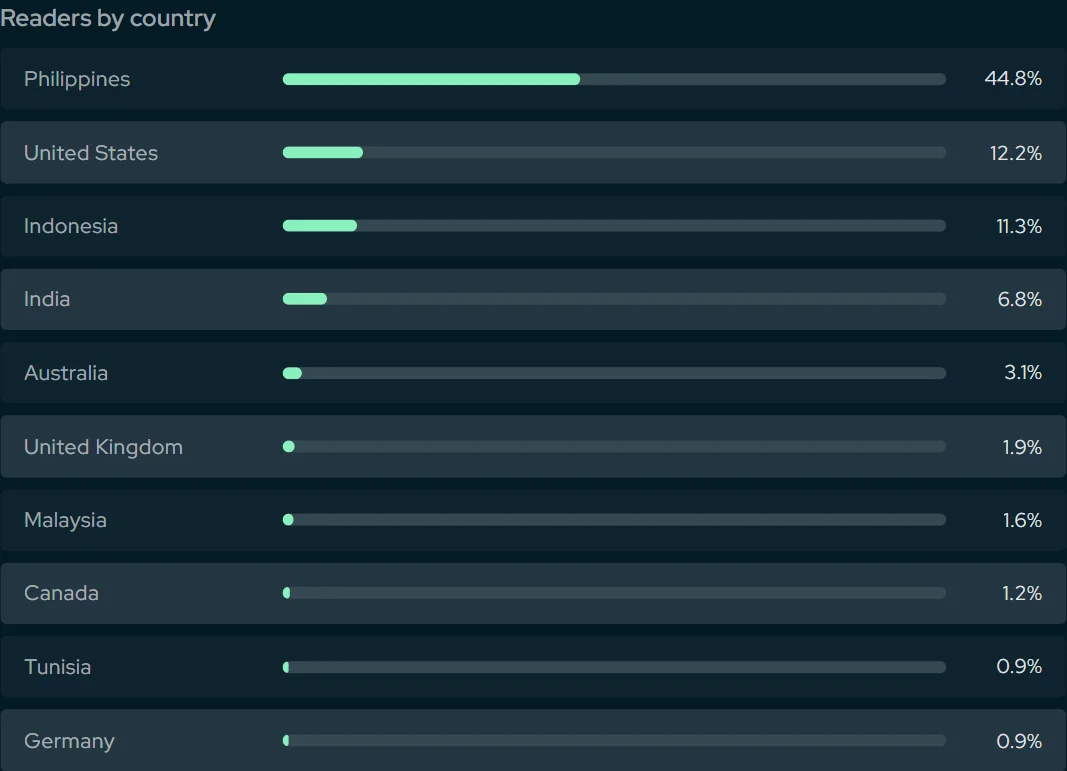Click the 1.2% value for Canada
Screen dimensions: 1067x771
1021,593
